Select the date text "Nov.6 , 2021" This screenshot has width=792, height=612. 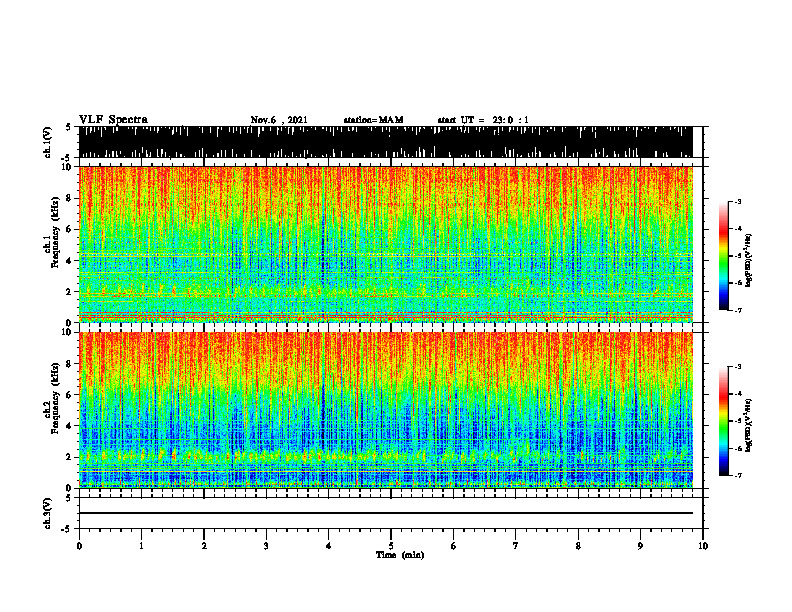pos(279,120)
